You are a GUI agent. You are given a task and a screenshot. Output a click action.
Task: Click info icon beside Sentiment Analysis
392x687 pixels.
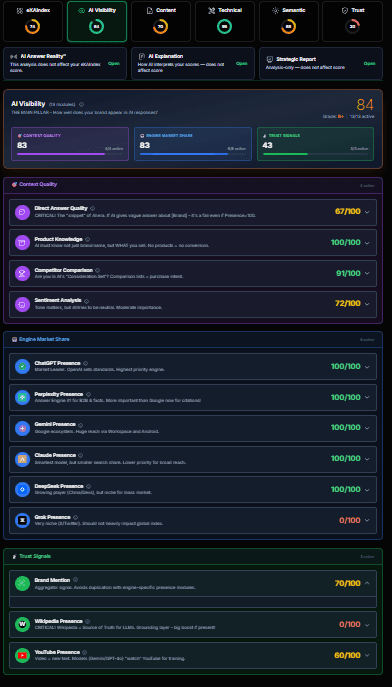click(86, 301)
